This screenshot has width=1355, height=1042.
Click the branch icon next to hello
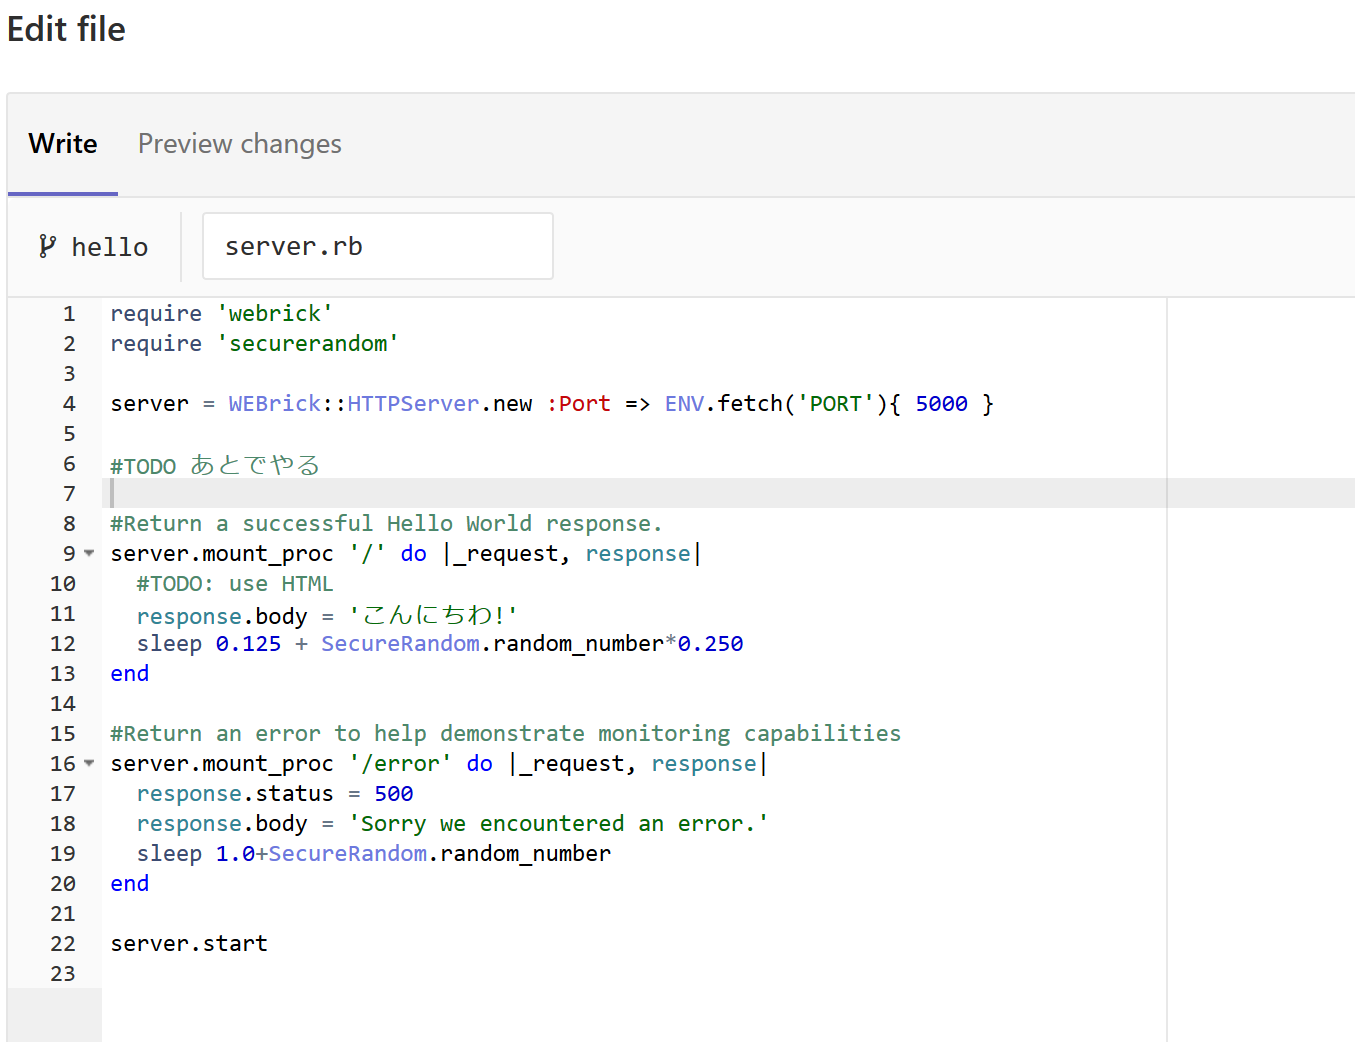[47, 246]
